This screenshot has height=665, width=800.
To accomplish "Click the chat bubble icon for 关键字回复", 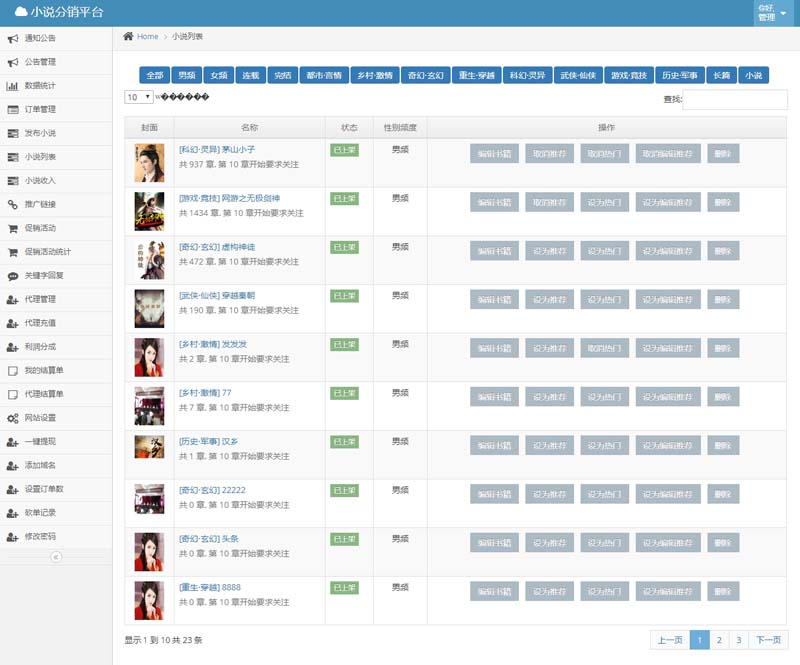I will coord(13,276).
